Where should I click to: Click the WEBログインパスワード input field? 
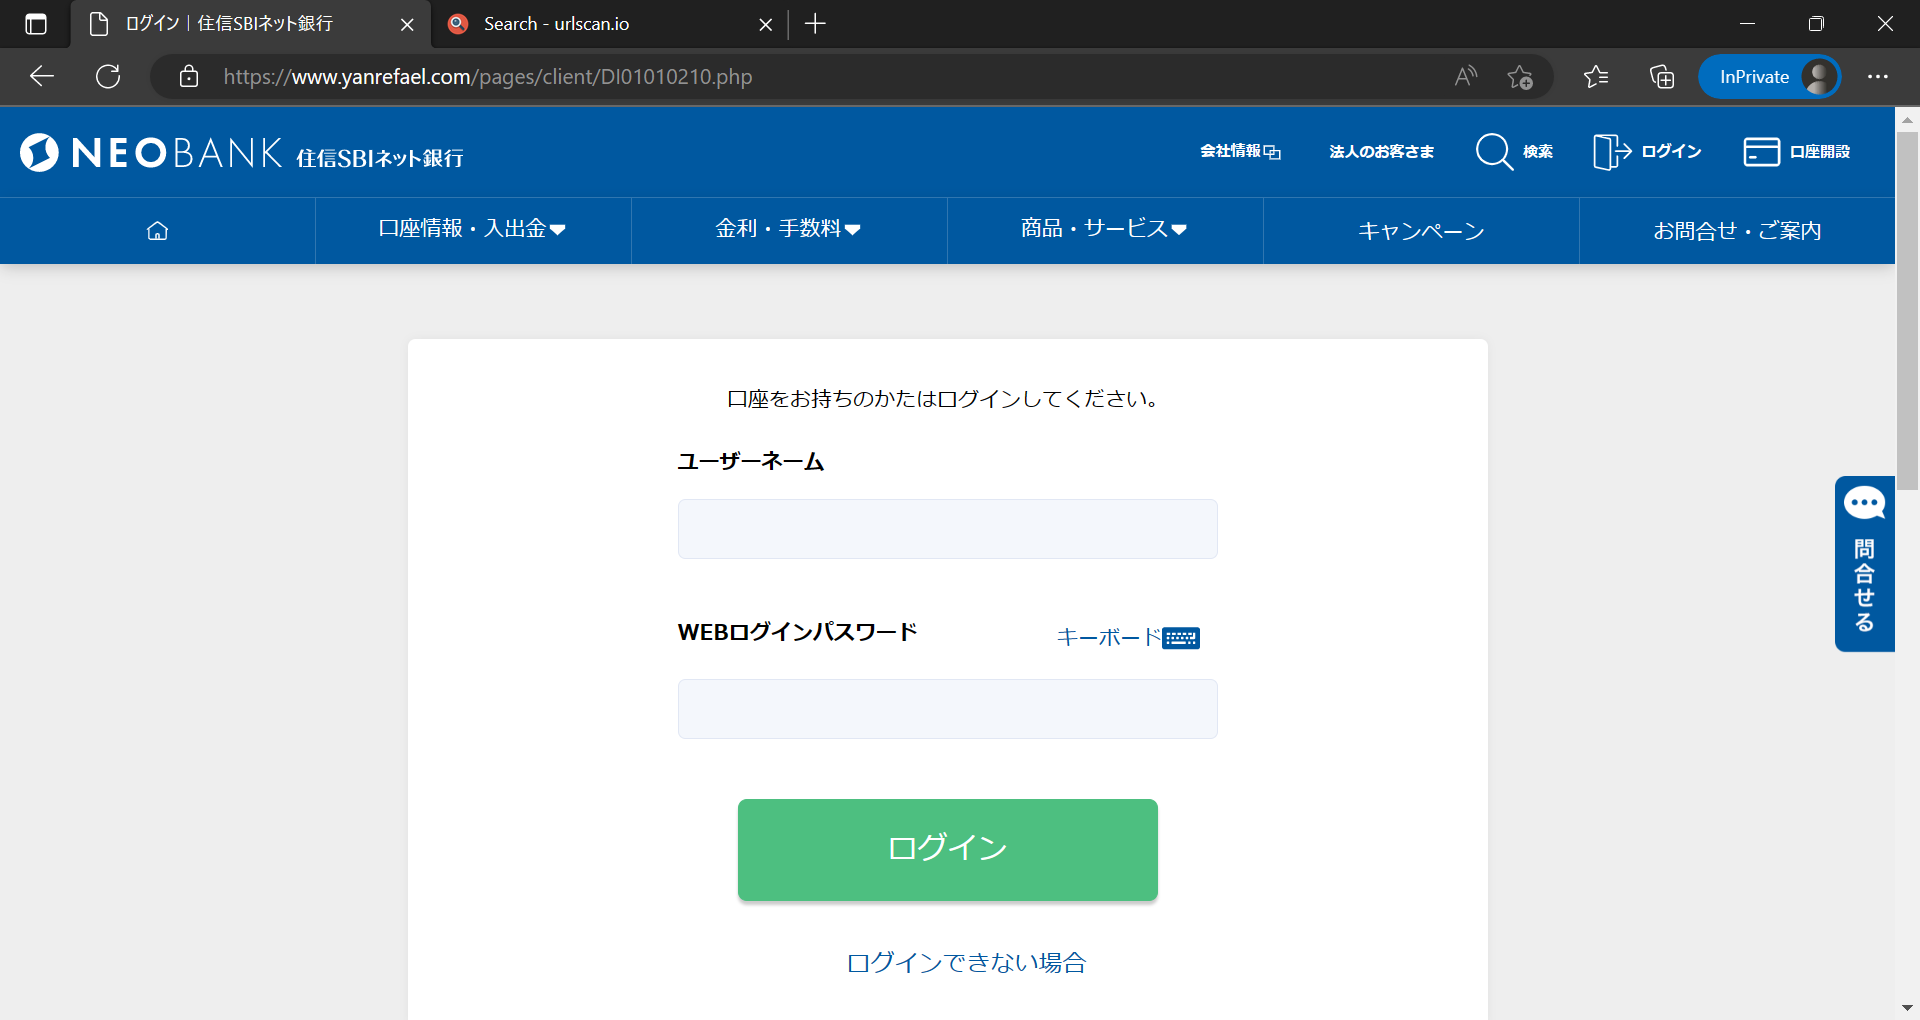(948, 709)
